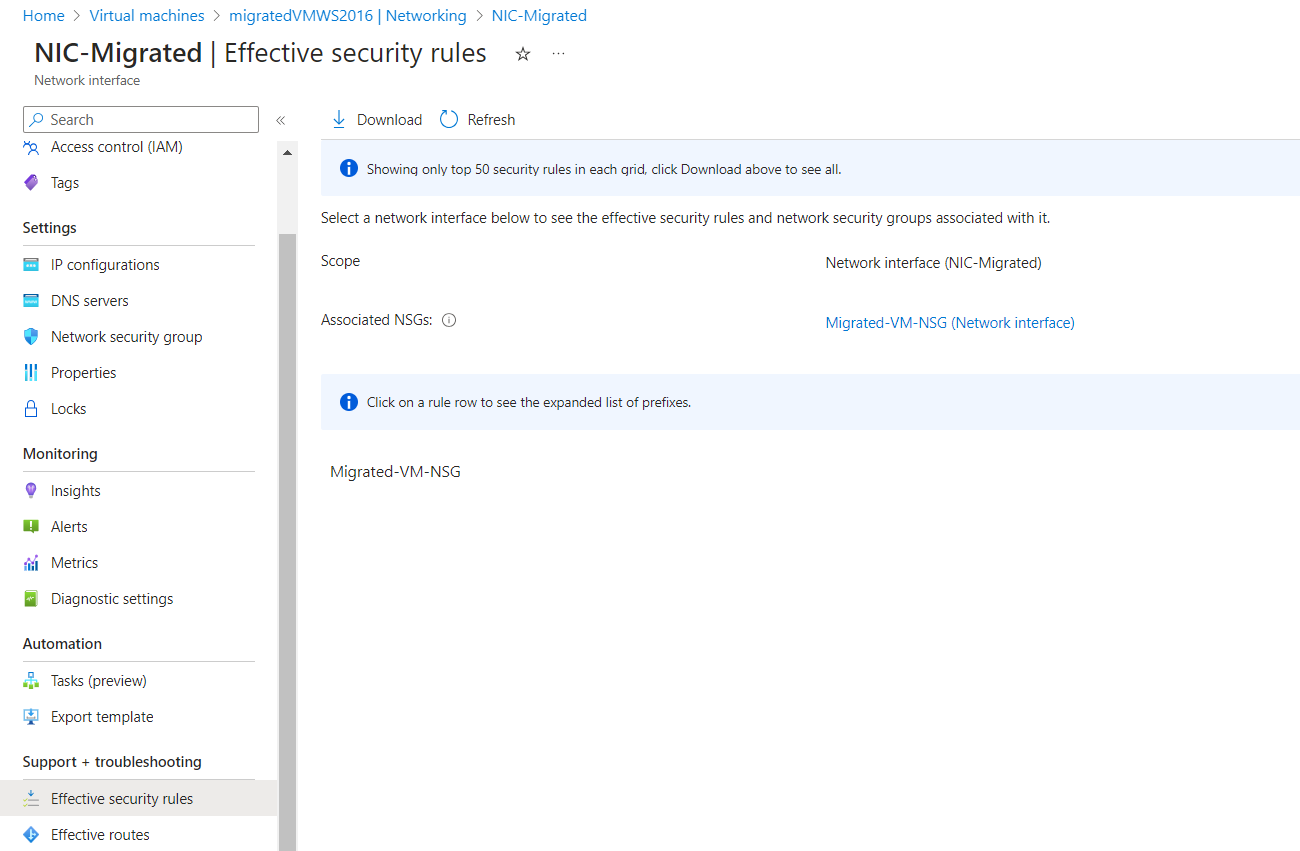Click the Access control (IAM) icon
The height and width of the screenshot is (851, 1300).
(31, 147)
